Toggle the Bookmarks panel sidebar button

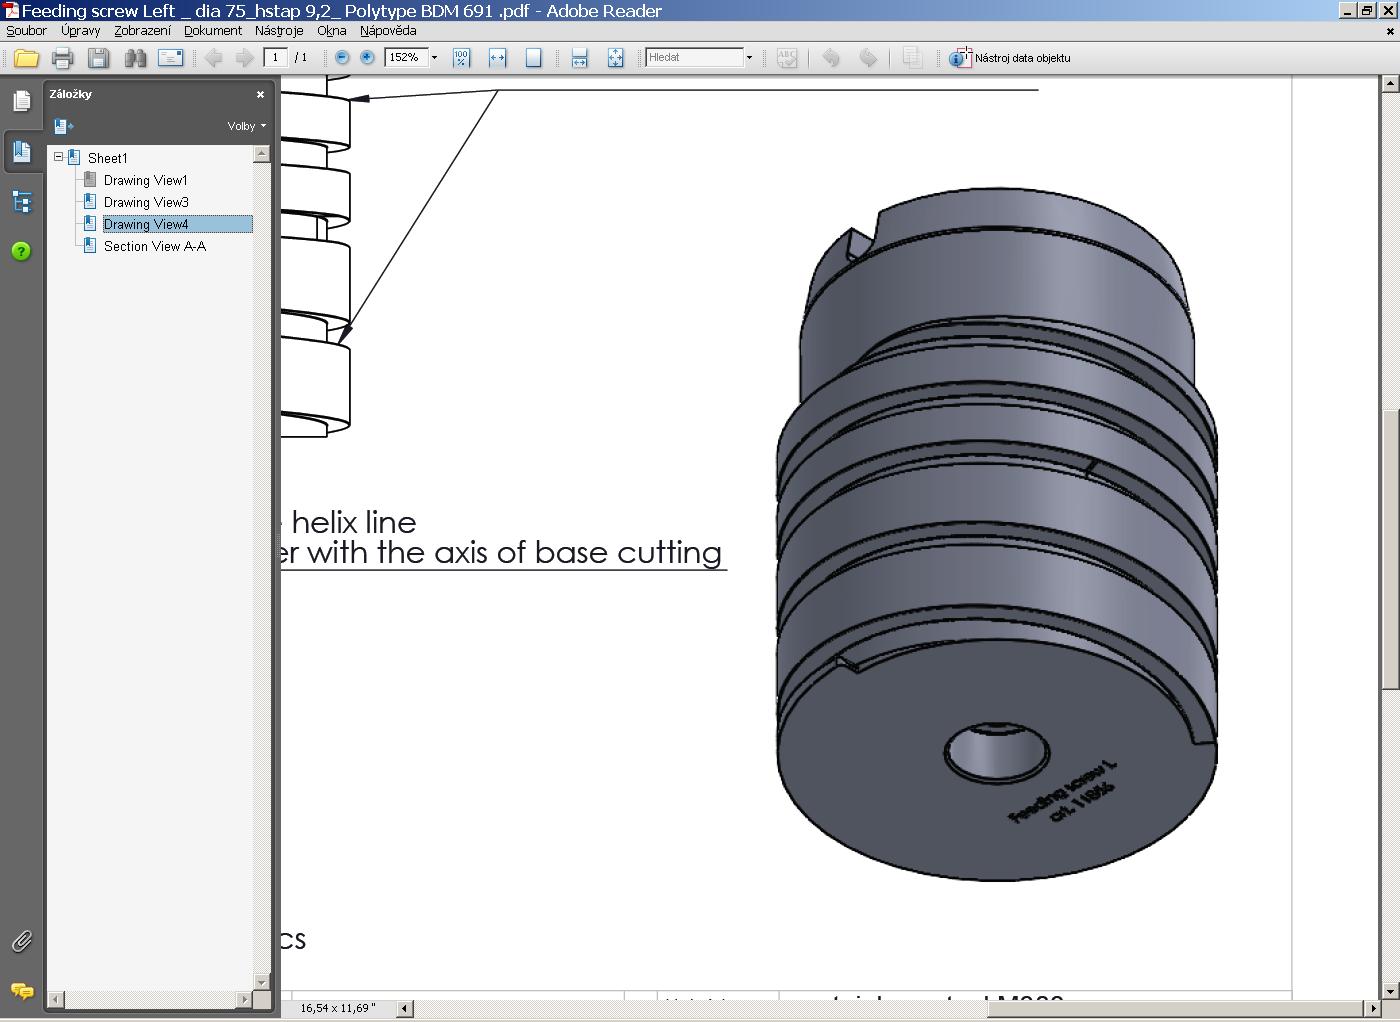21,152
